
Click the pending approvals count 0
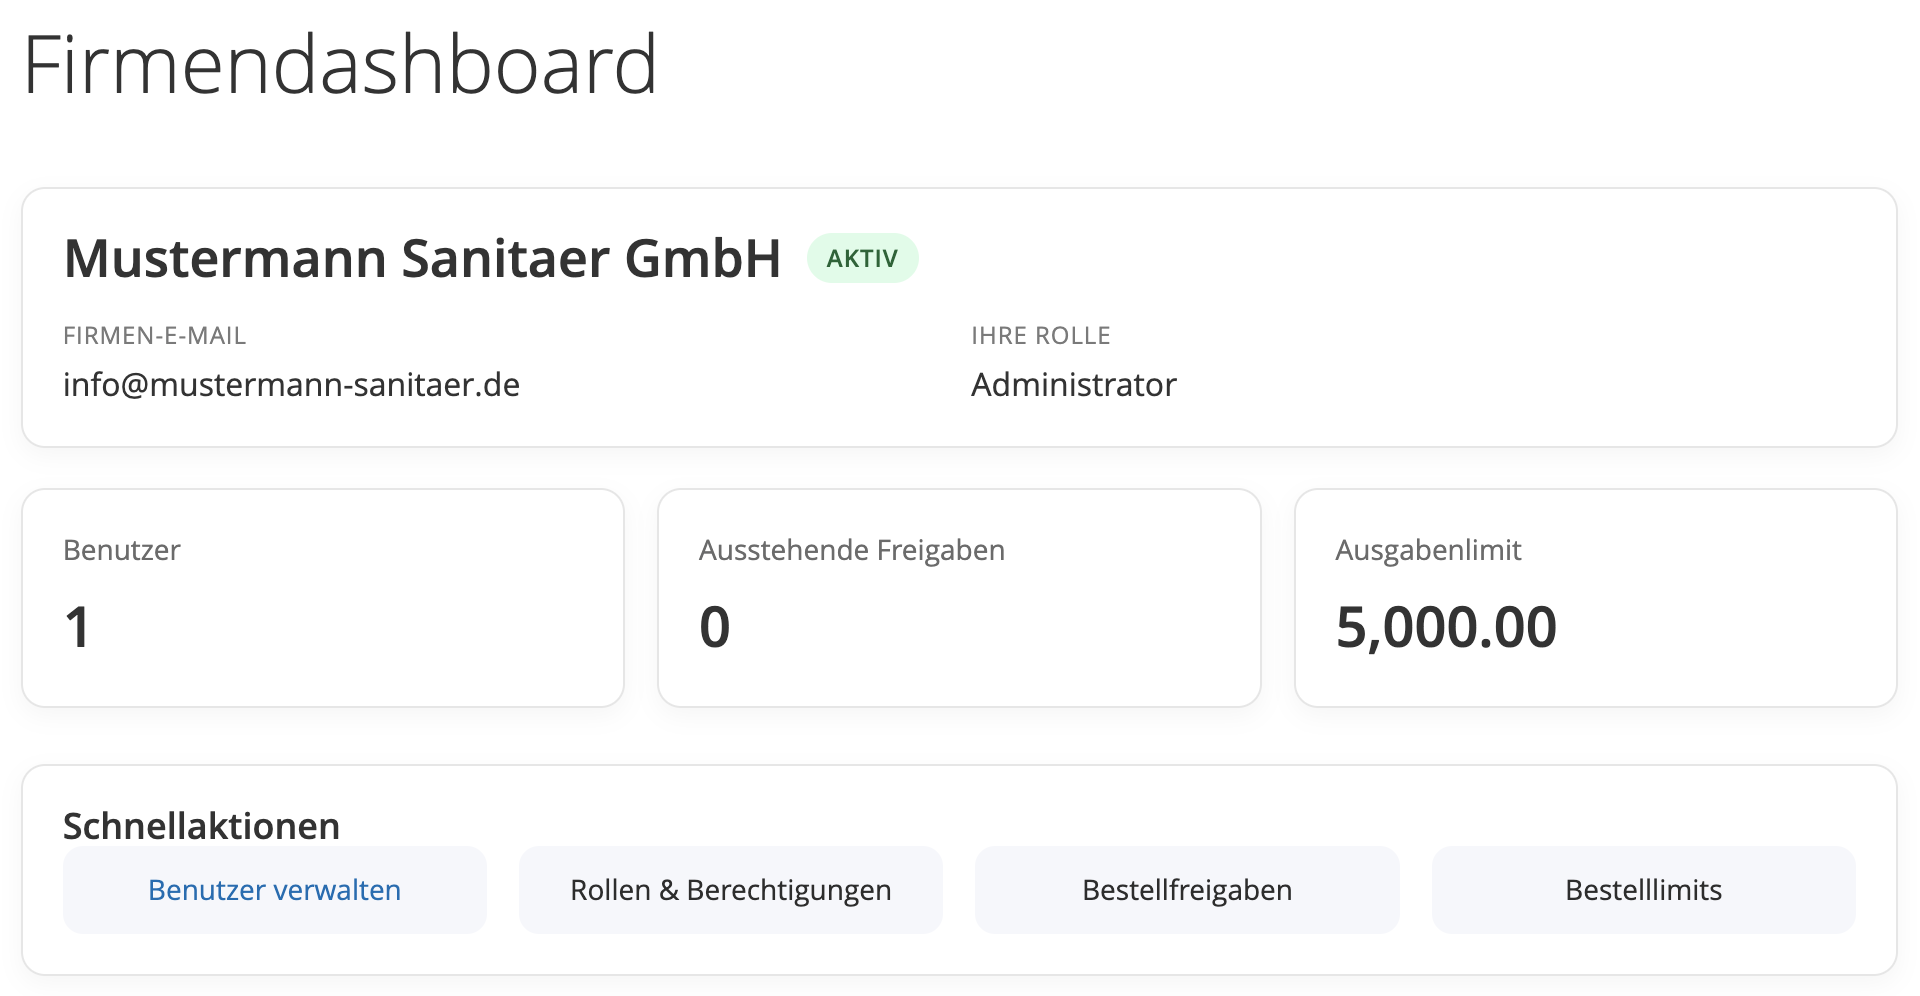(x=714, y=628)
